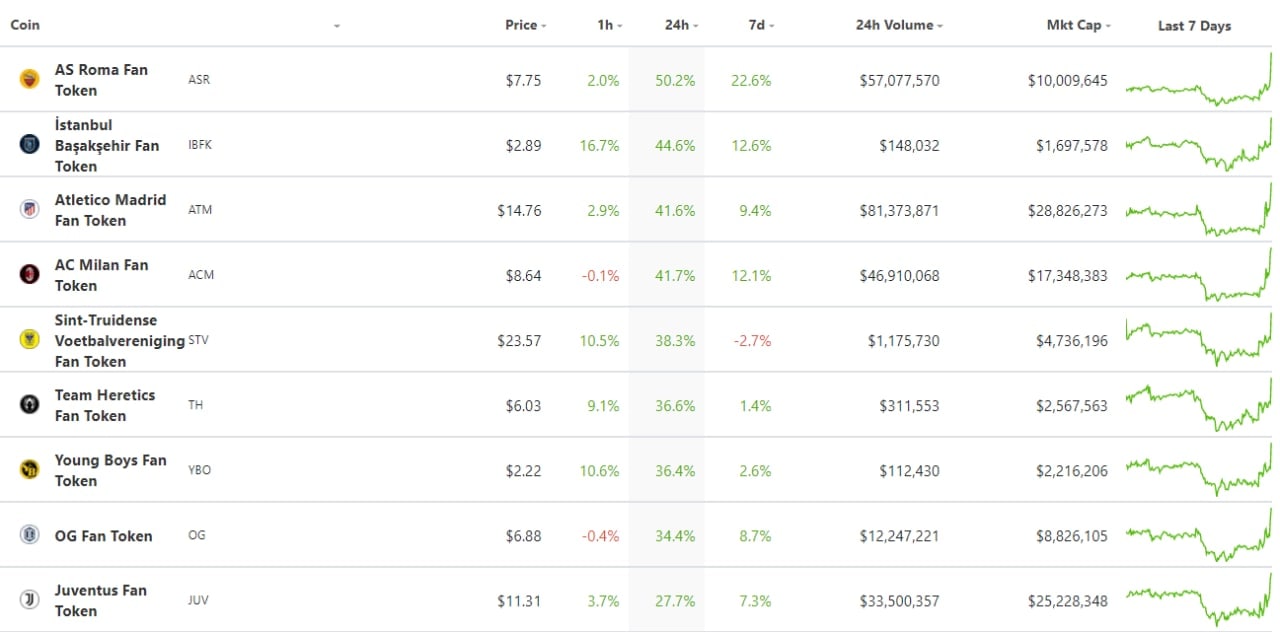Click the Sint-Truidense Fan Token logo icon
This screenshot has height=632, width=1280.
click(x=29, y=339)
